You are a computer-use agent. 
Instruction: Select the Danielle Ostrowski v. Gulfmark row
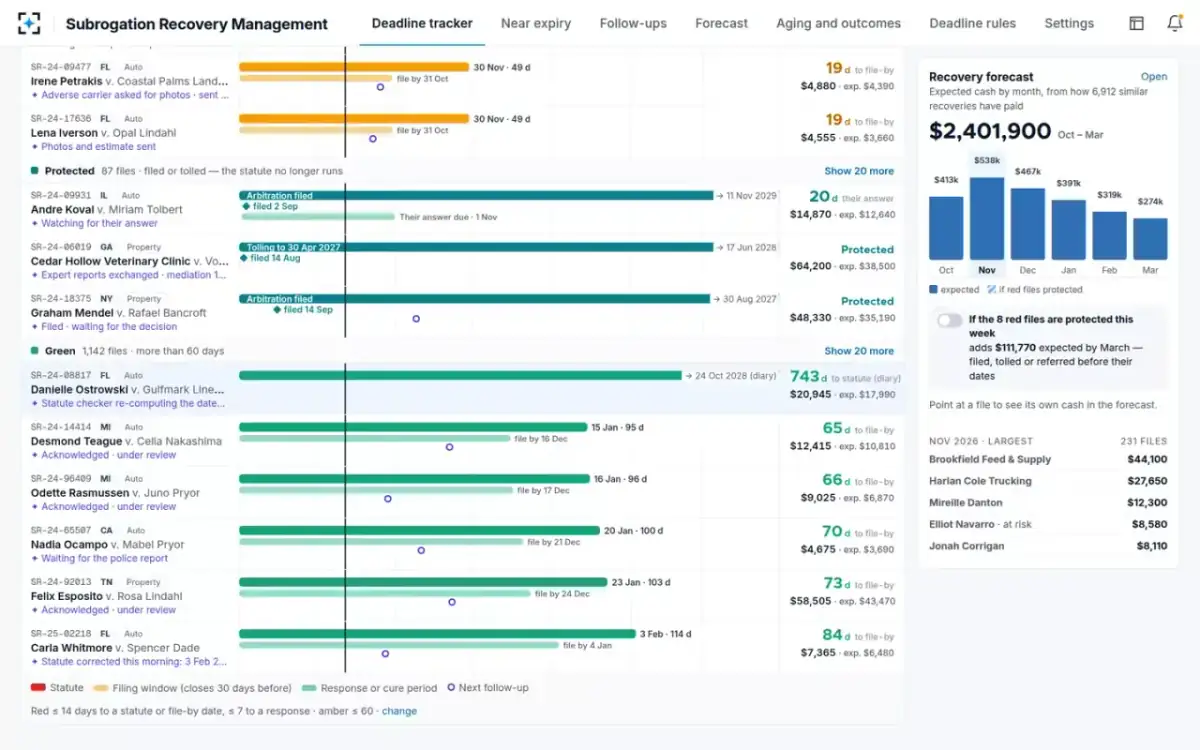click(x=462, y=389)
